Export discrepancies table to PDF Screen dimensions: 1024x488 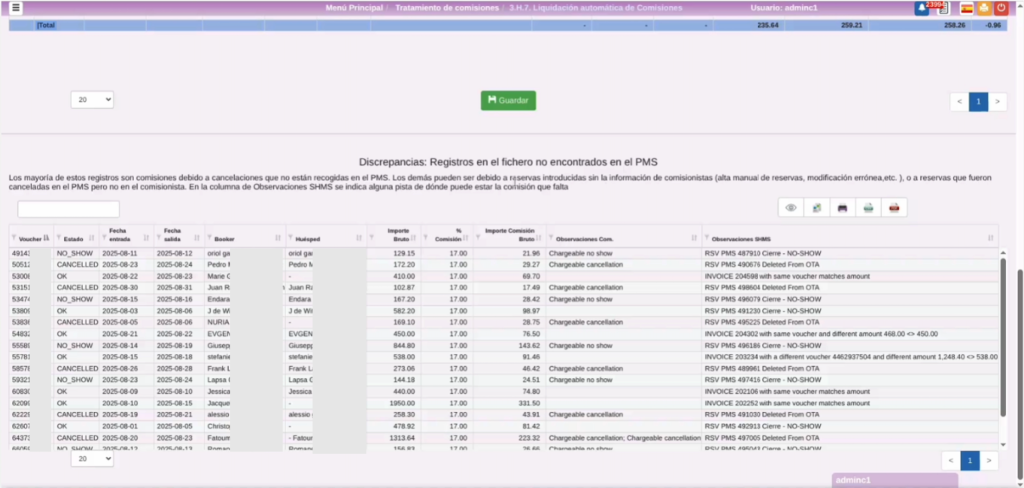895,208
